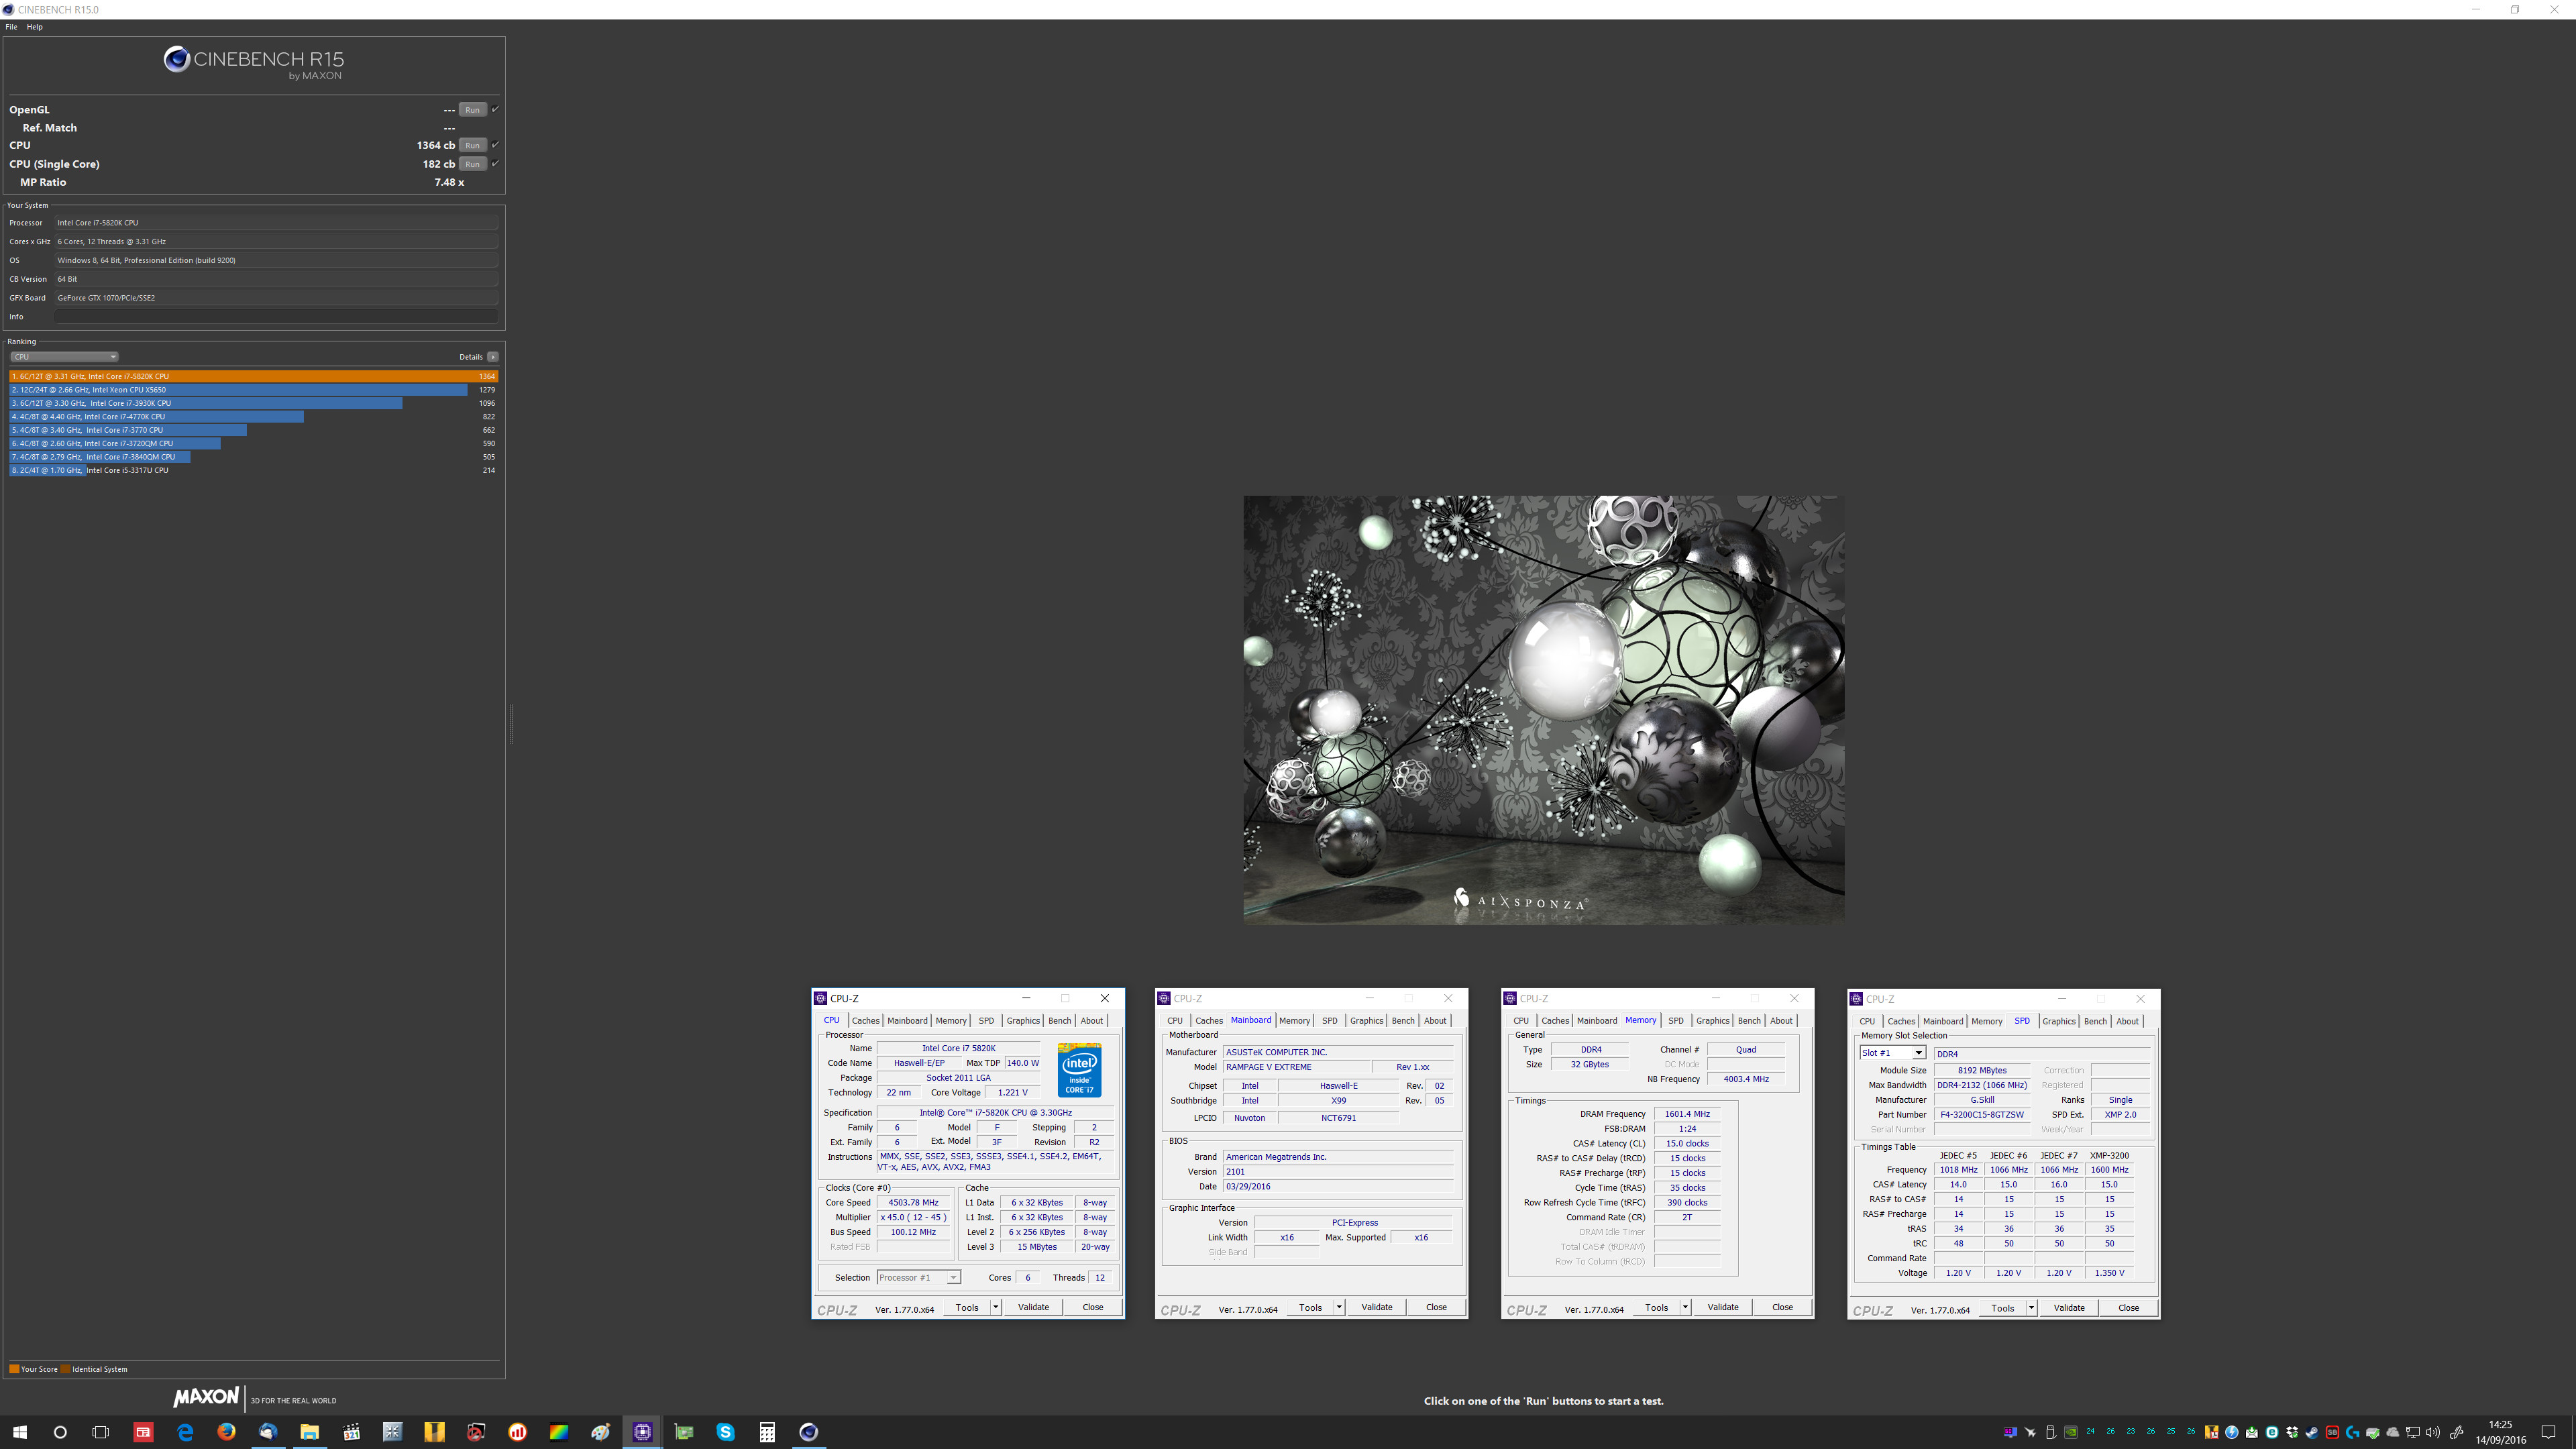Screen dimensions: 2576x1449
Task: Run the OpenGL benchmark
Action: (473, 110)
